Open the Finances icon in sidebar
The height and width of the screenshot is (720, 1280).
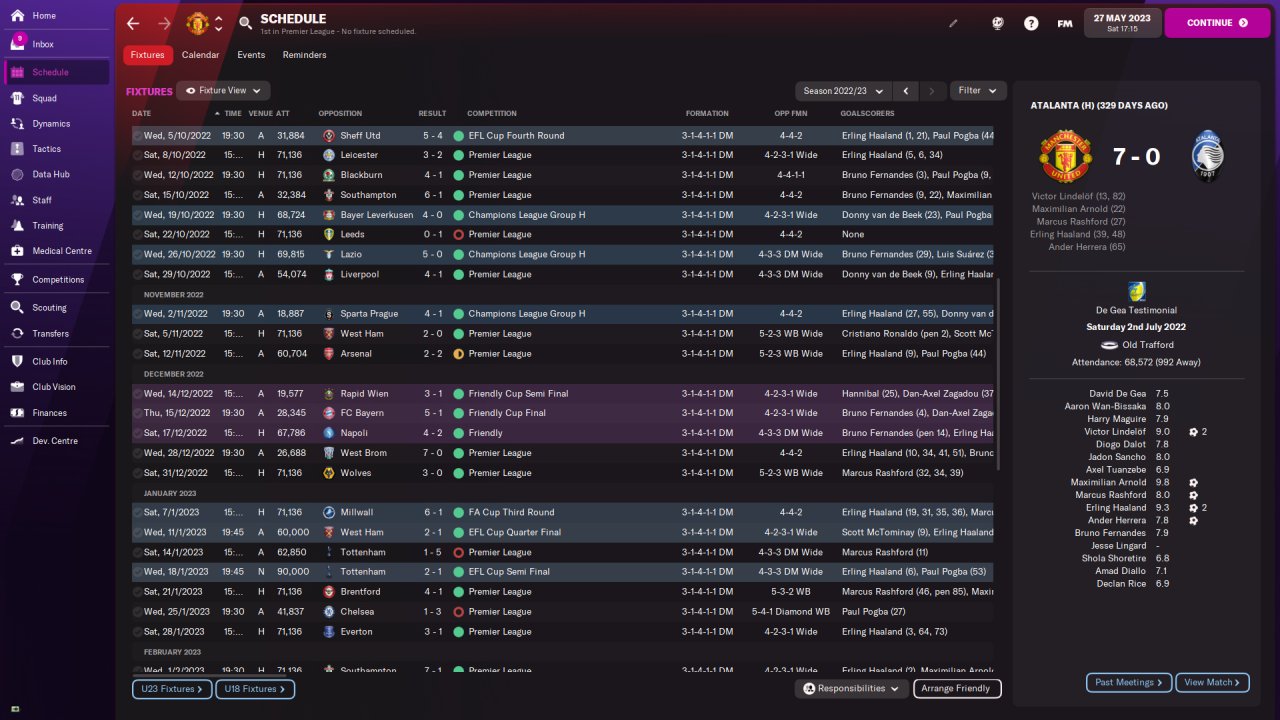(x=17, y=413)
